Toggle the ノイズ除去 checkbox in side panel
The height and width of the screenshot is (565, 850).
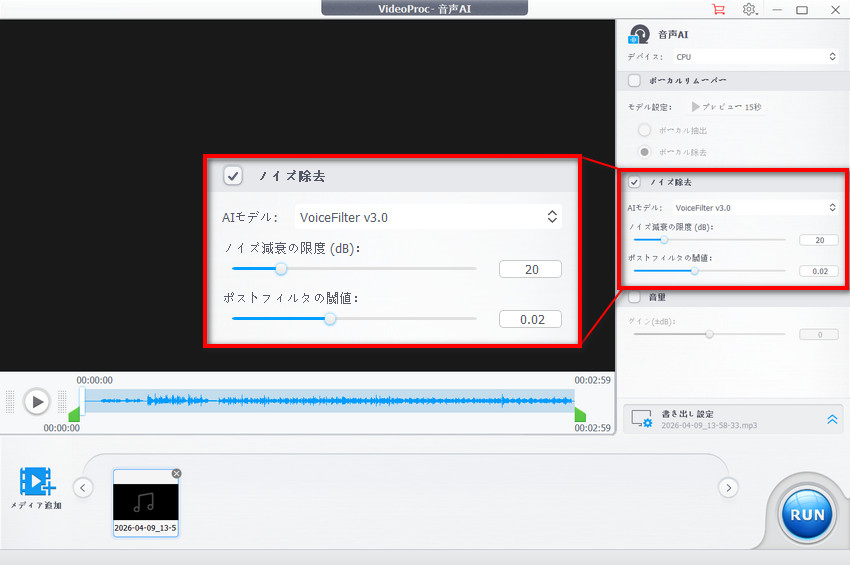click(x=634, y=182)
